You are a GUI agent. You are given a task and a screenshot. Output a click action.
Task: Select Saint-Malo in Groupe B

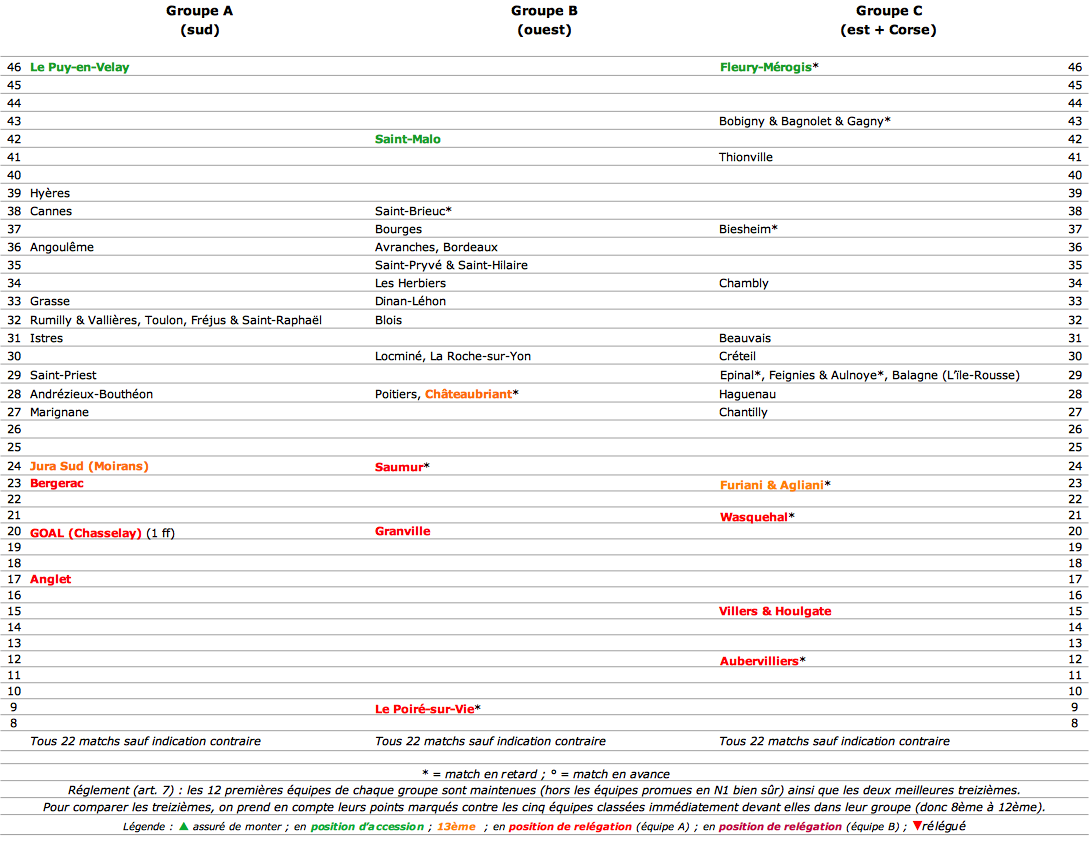[x=408, y=139]
